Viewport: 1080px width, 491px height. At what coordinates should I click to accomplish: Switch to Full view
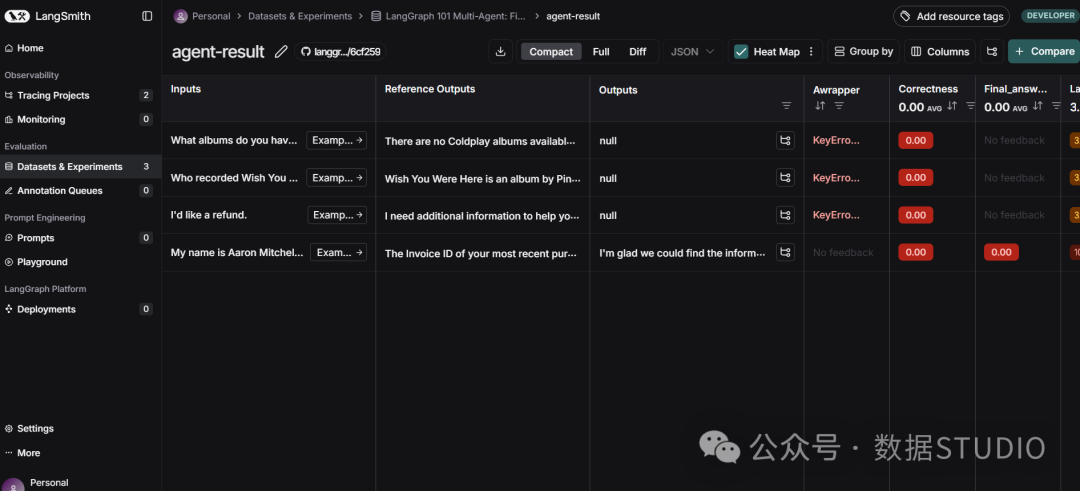pos(601,52)
